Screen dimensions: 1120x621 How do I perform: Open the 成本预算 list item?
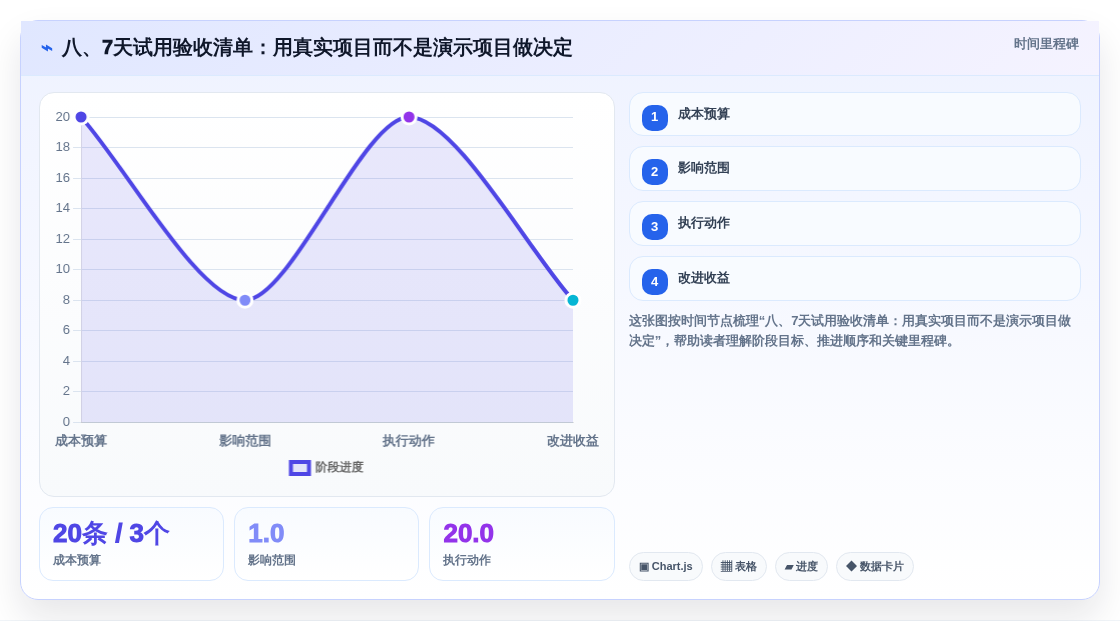click(854, 114)
